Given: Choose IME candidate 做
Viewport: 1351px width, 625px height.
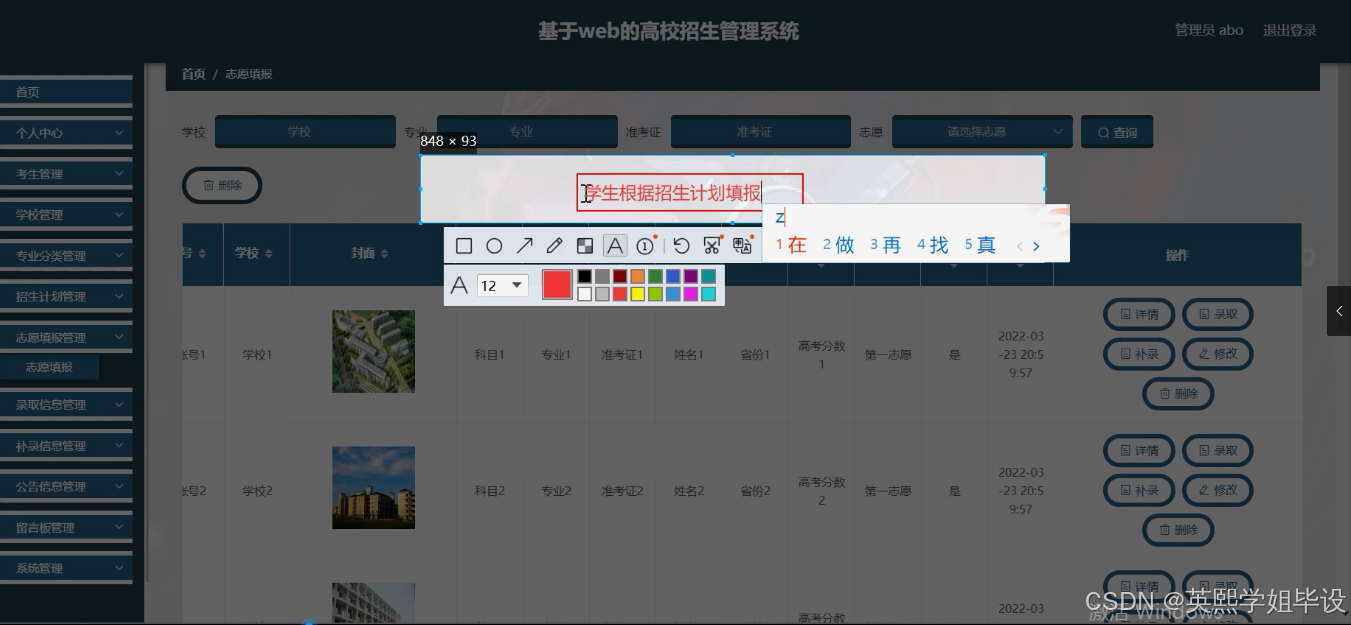Looking at the screenshot, I should 839,245.
